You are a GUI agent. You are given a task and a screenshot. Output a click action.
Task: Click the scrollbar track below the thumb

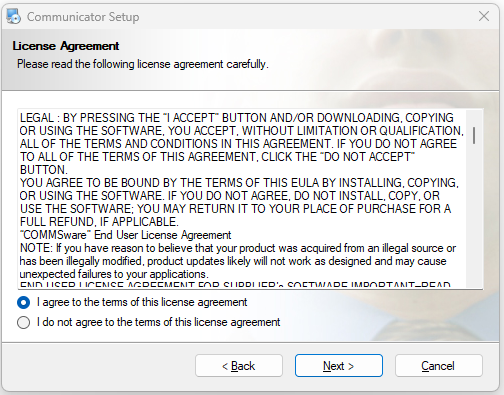pyautogui.click(x=474, y=217)
